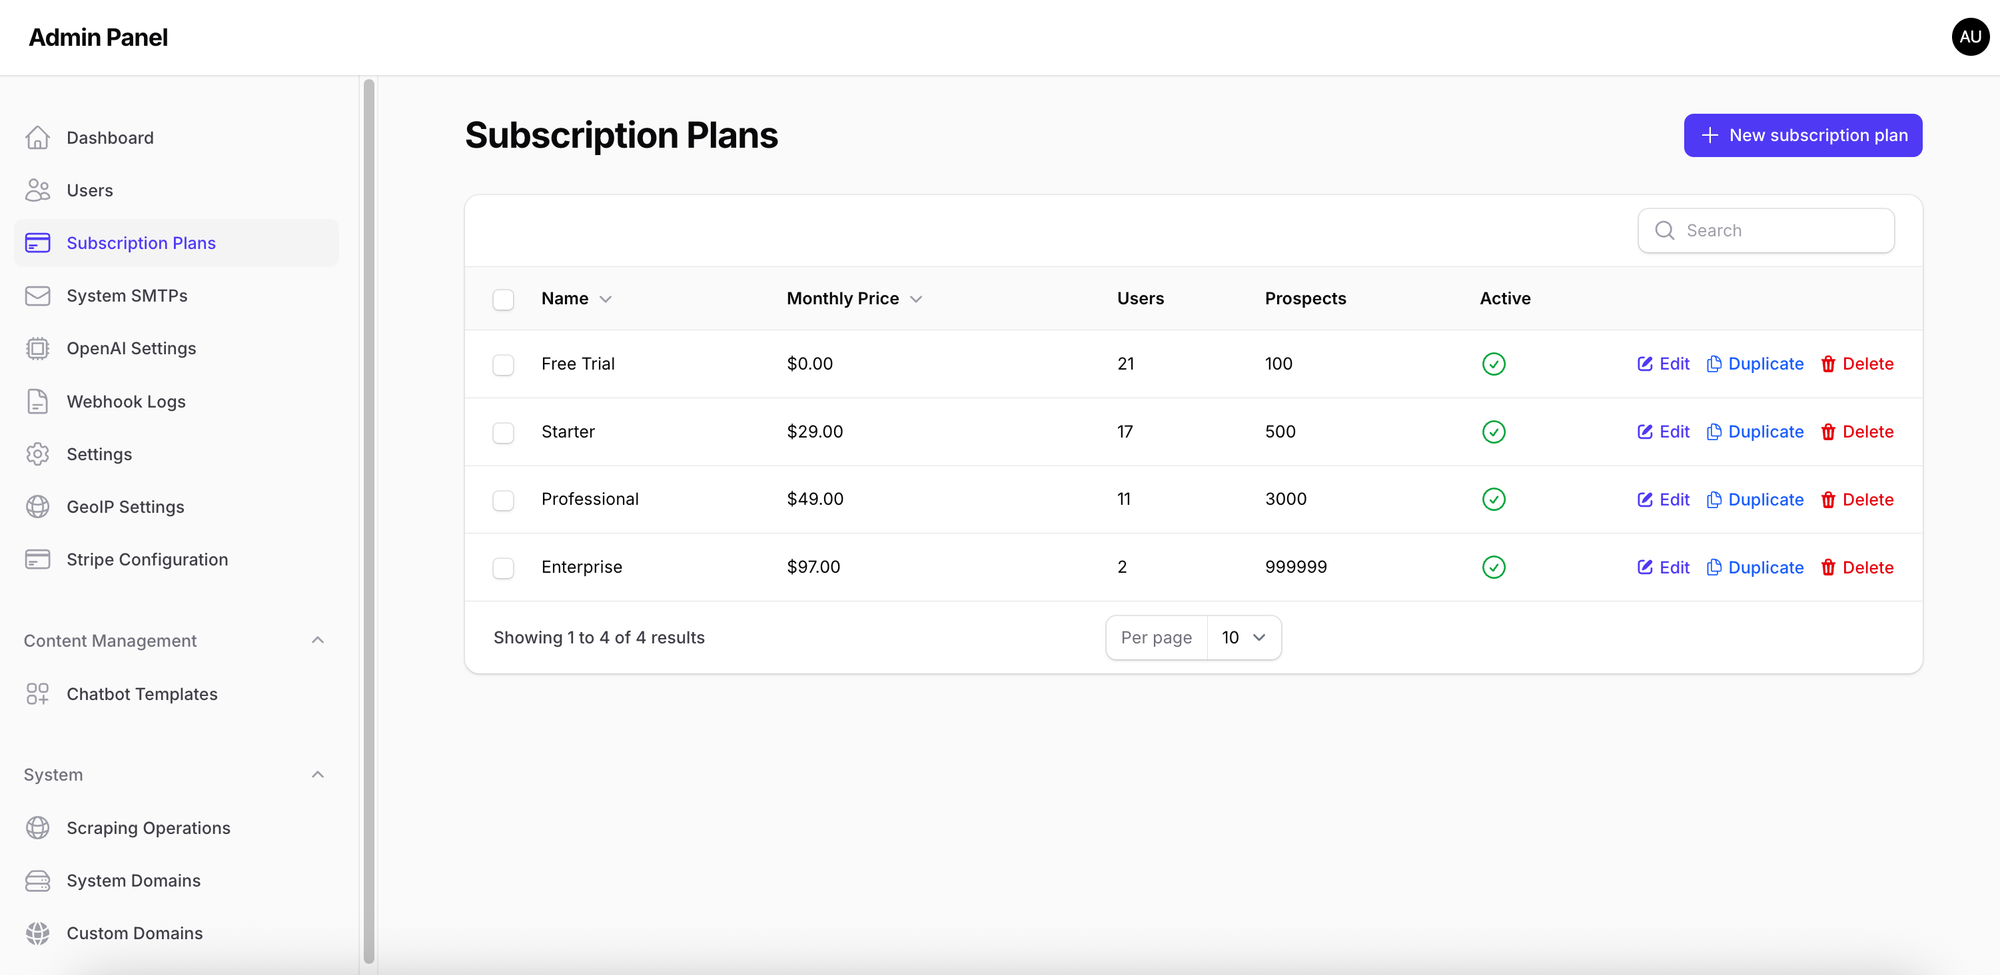
Task: Select the Enterprise plan checkbox
Action: (x=503, y=568)
